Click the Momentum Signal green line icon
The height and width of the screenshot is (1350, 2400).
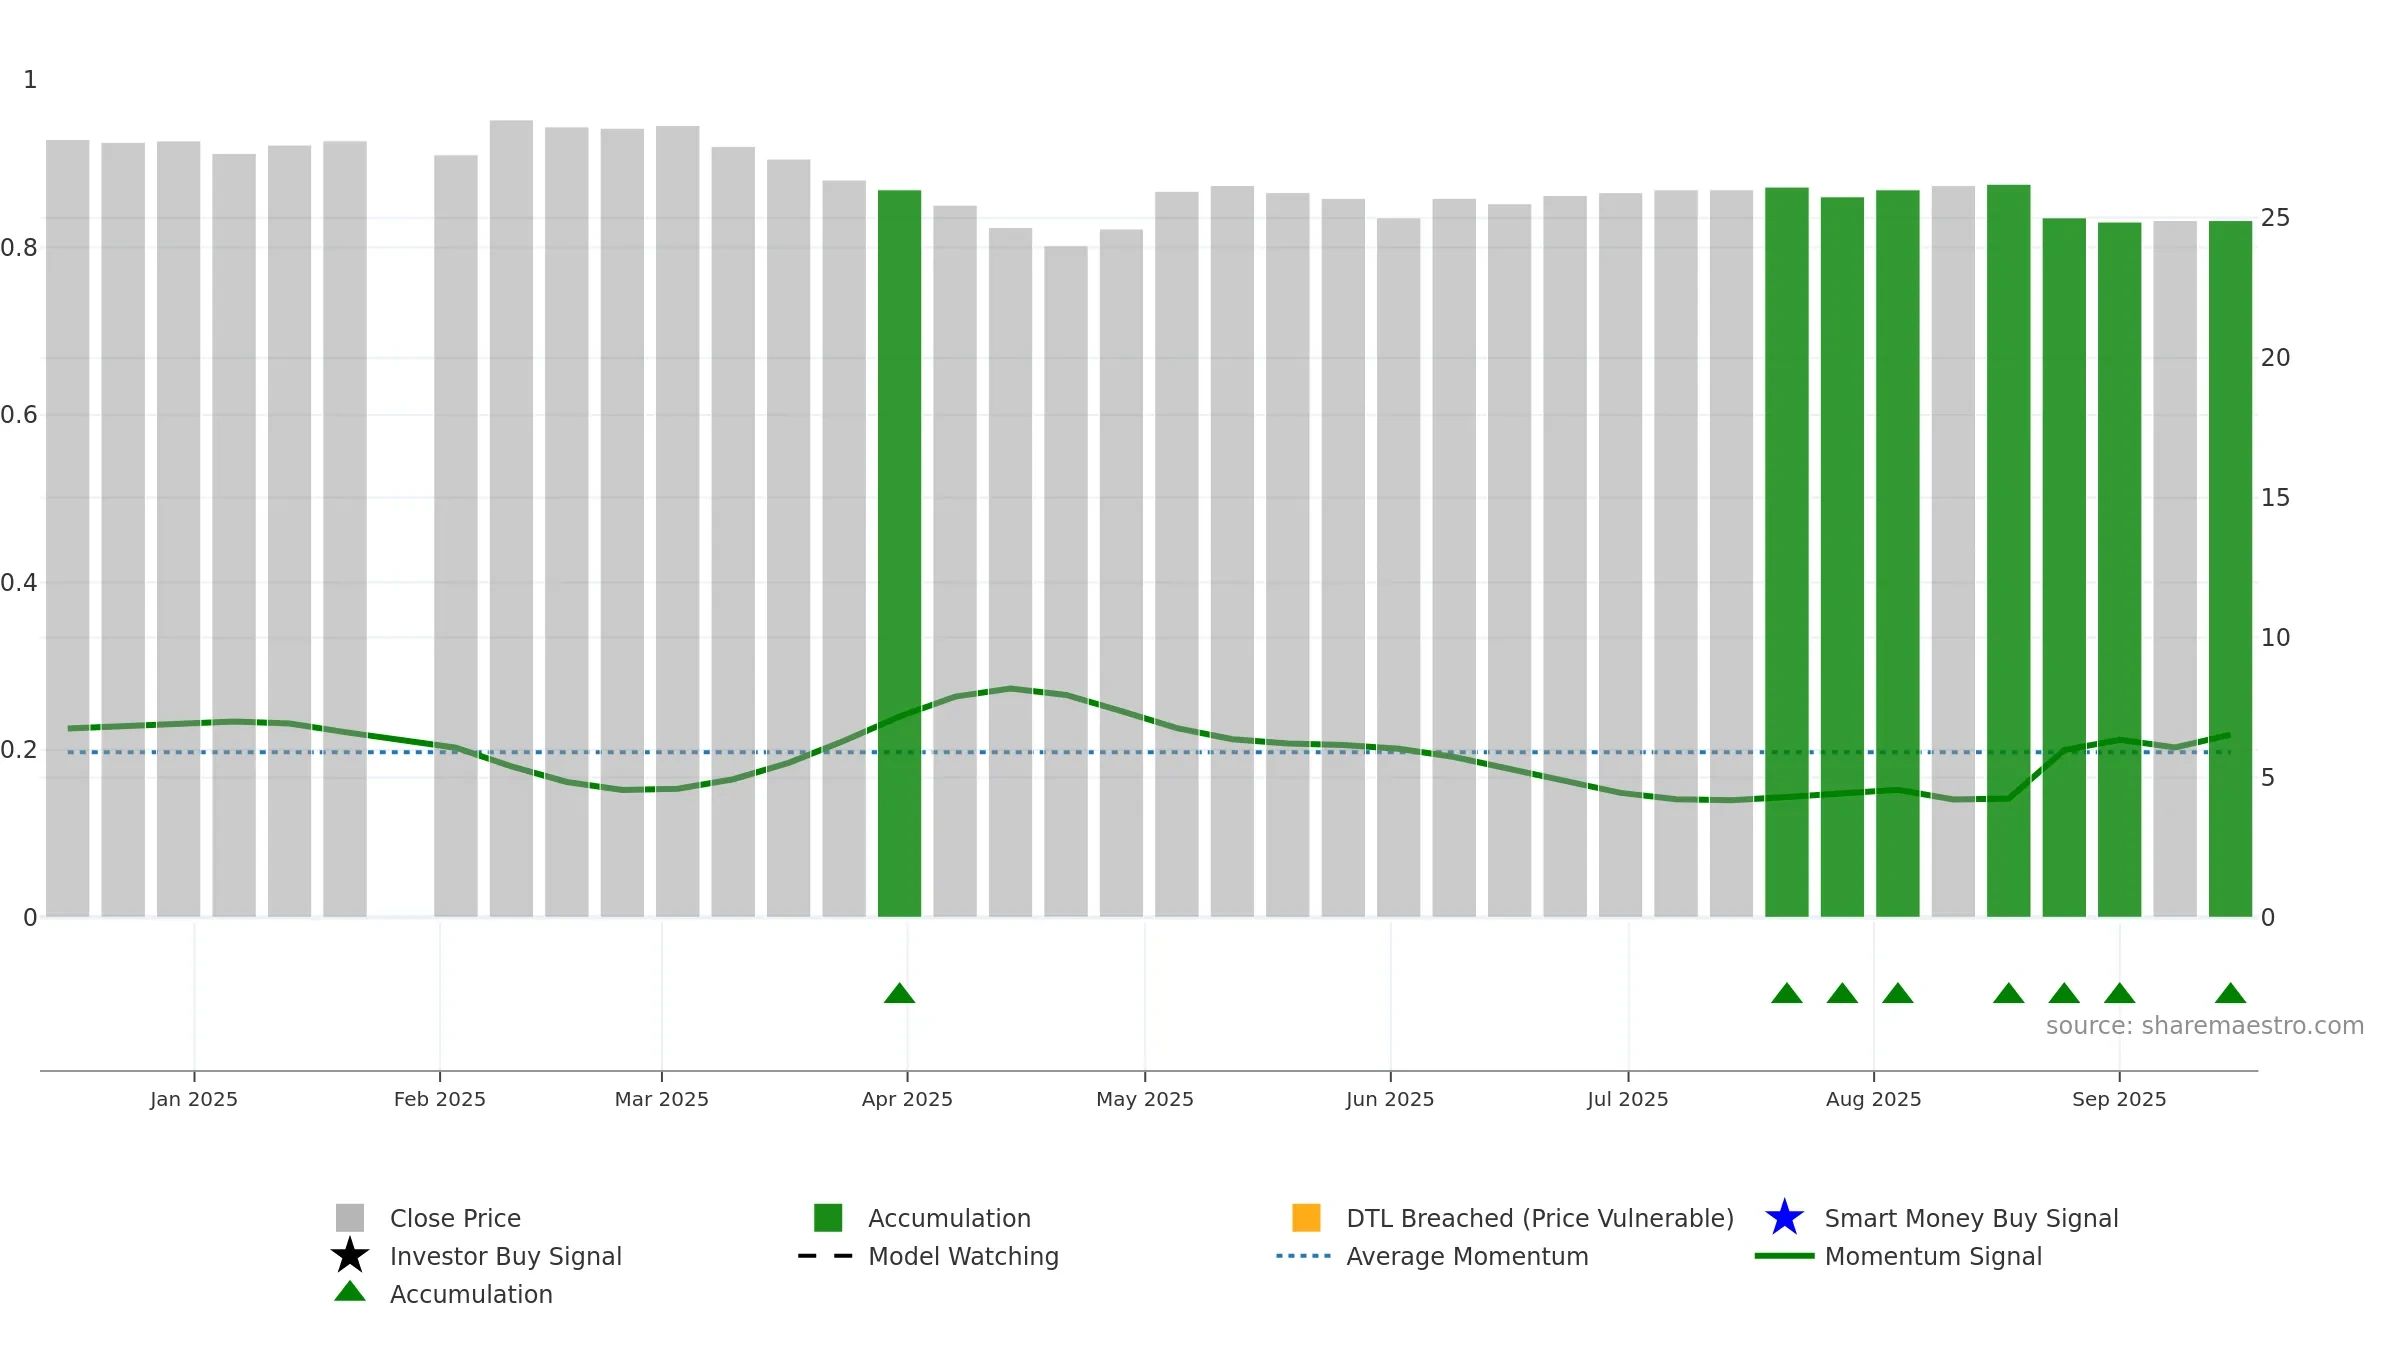(1784, 1256)
